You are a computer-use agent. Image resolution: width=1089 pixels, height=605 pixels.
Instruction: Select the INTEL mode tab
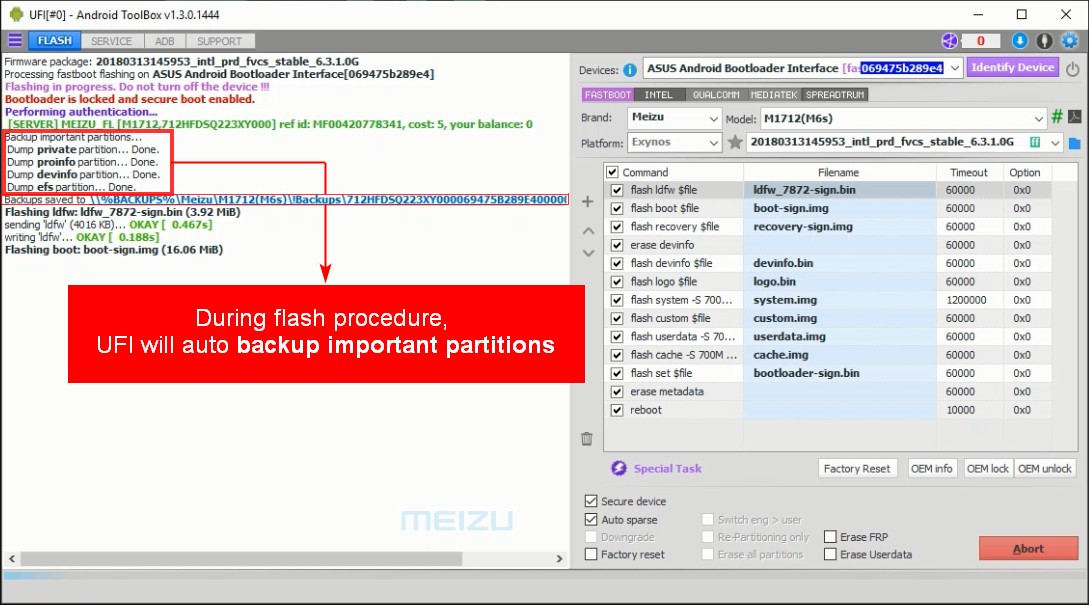pyautogui.click(x=658, y=94)
